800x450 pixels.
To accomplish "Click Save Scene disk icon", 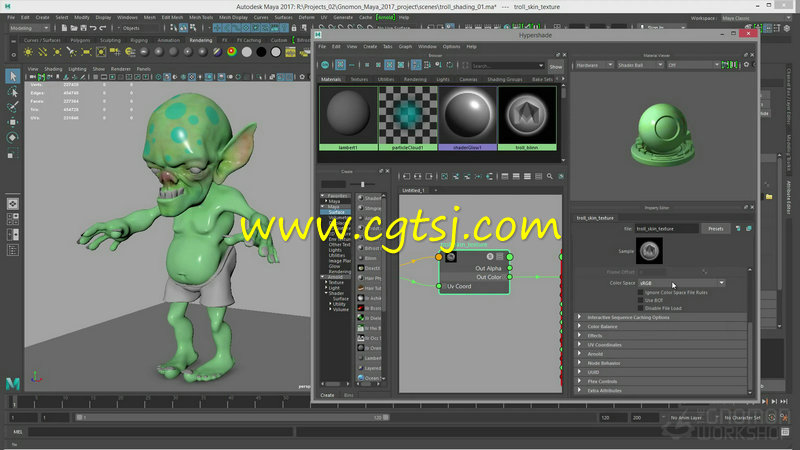I will point(83,28).
